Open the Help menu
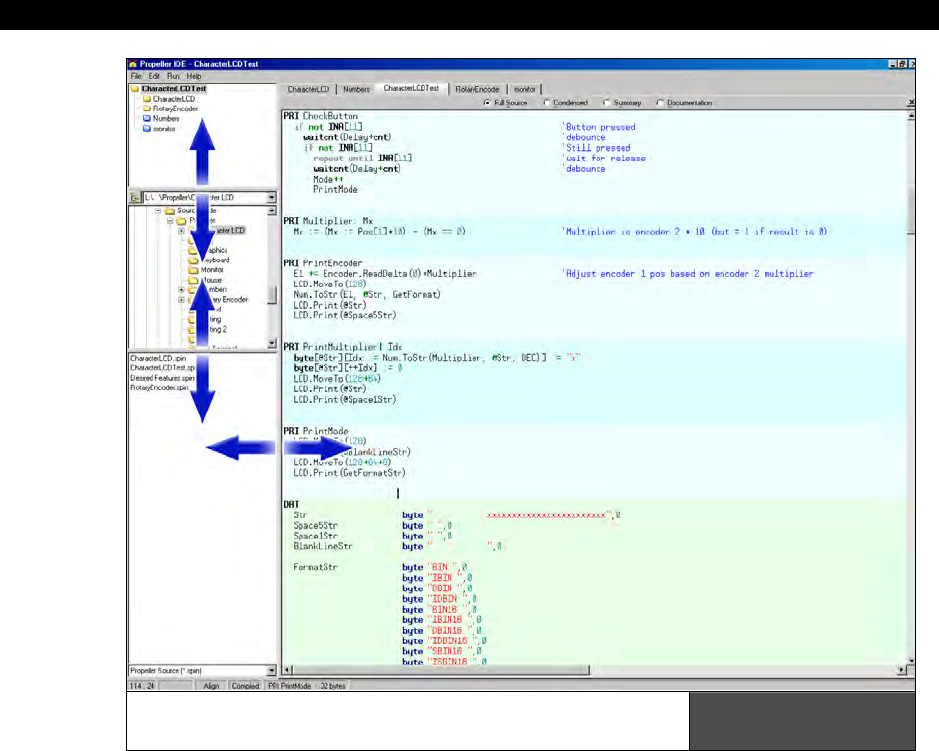 tap(193, 76)
